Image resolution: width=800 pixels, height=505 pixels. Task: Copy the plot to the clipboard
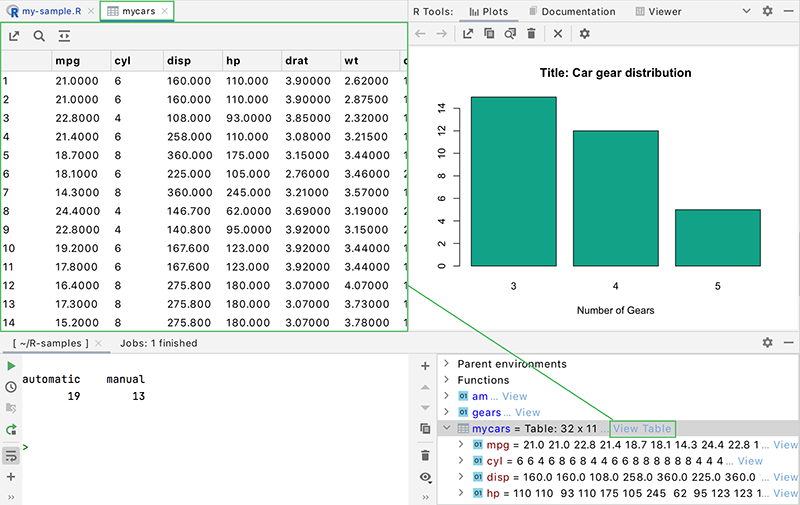[x=489, y=34]
